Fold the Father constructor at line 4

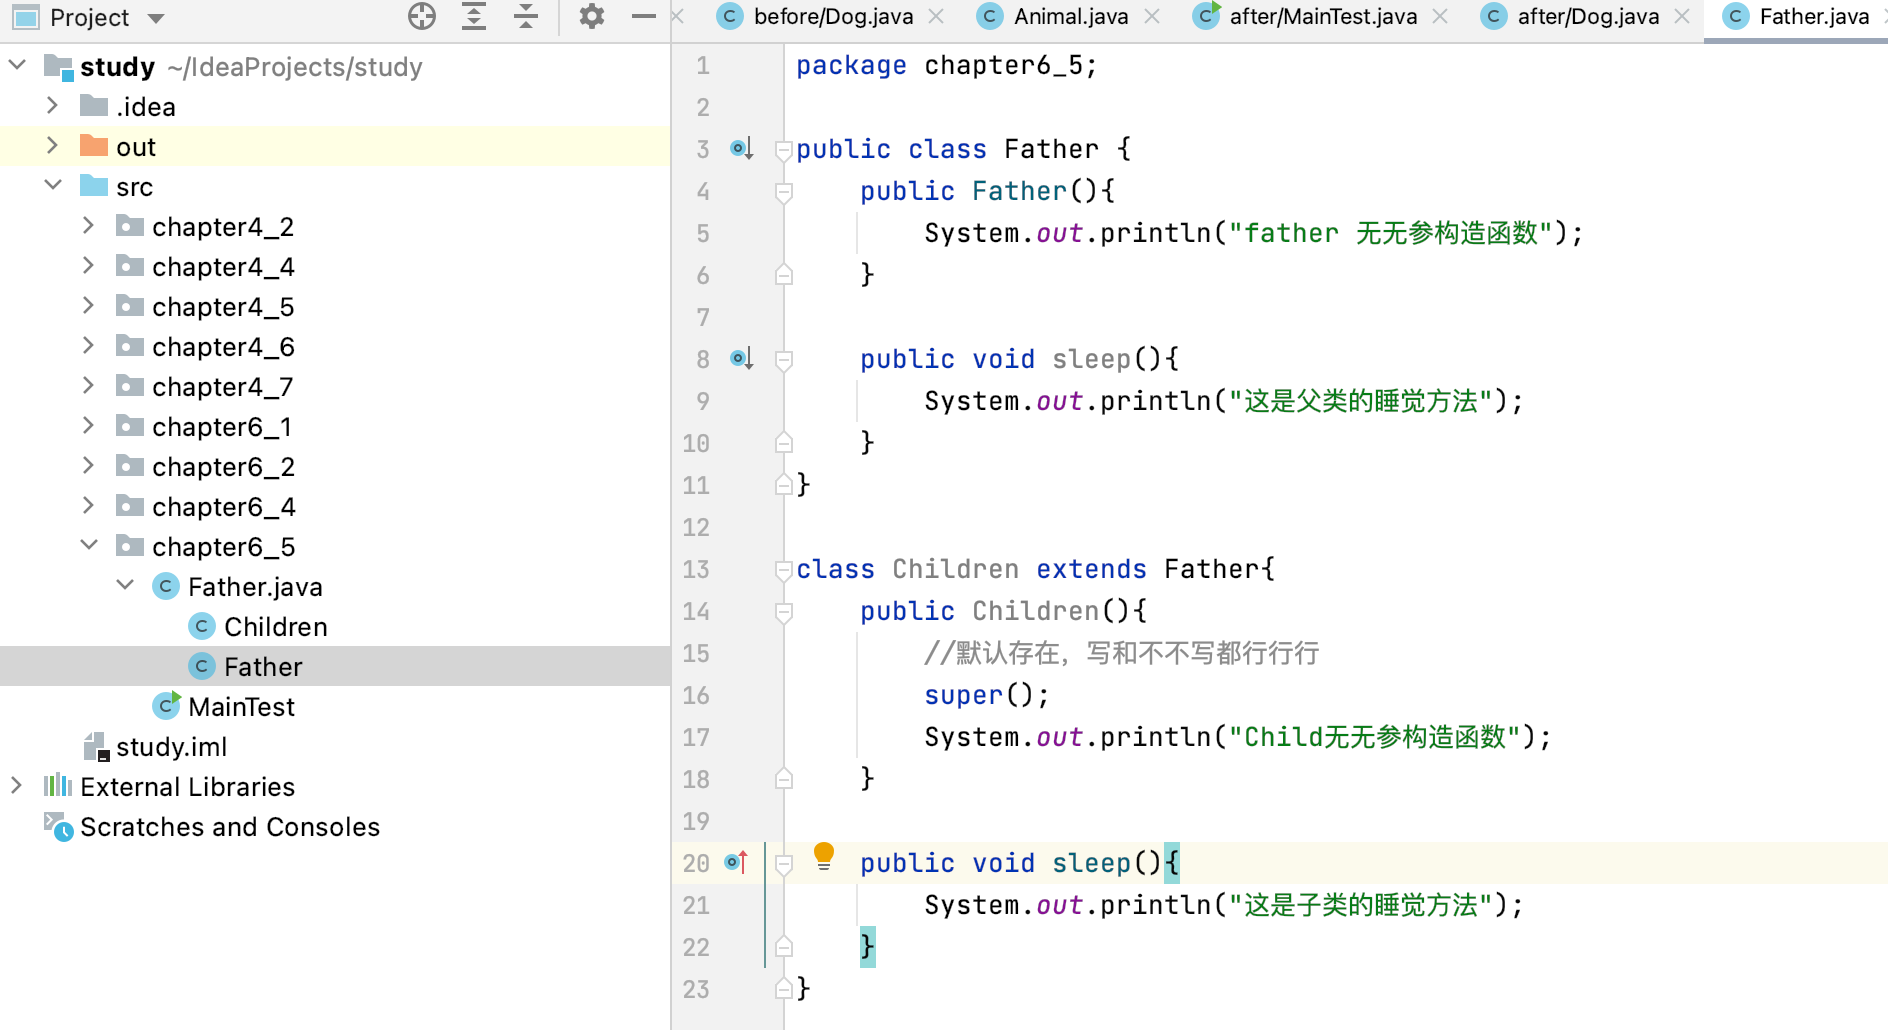pos(784,192)
